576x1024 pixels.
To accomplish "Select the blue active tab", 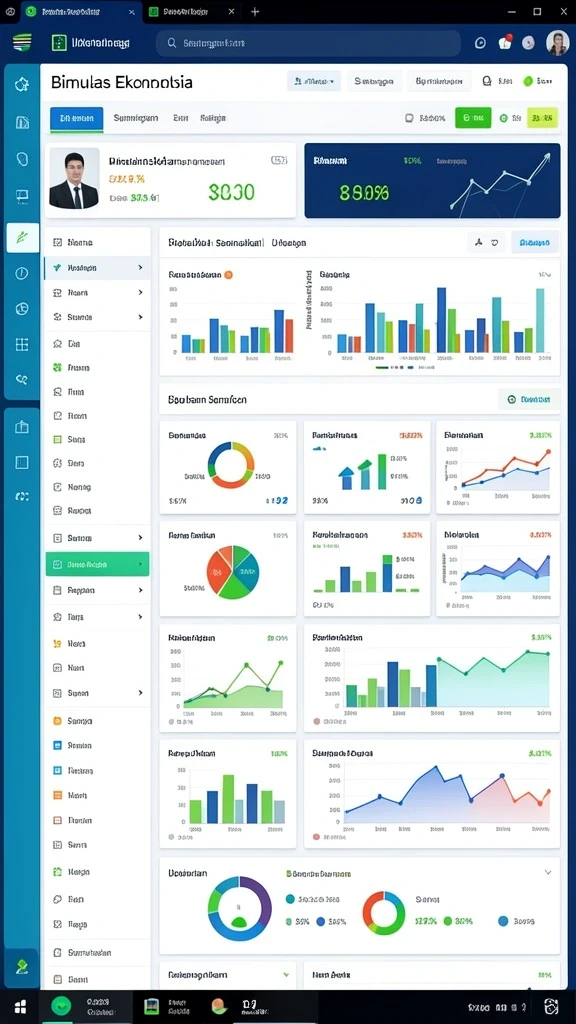I will click(x=76, y=119).
